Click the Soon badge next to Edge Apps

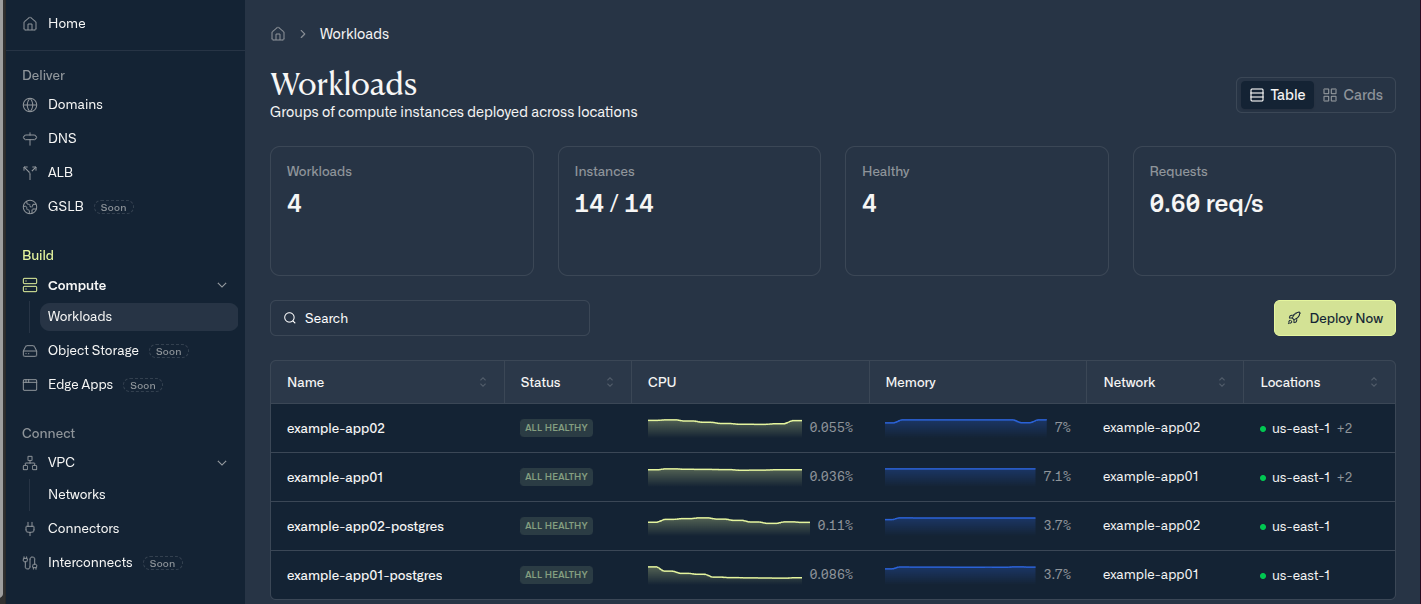coord(143,385)
